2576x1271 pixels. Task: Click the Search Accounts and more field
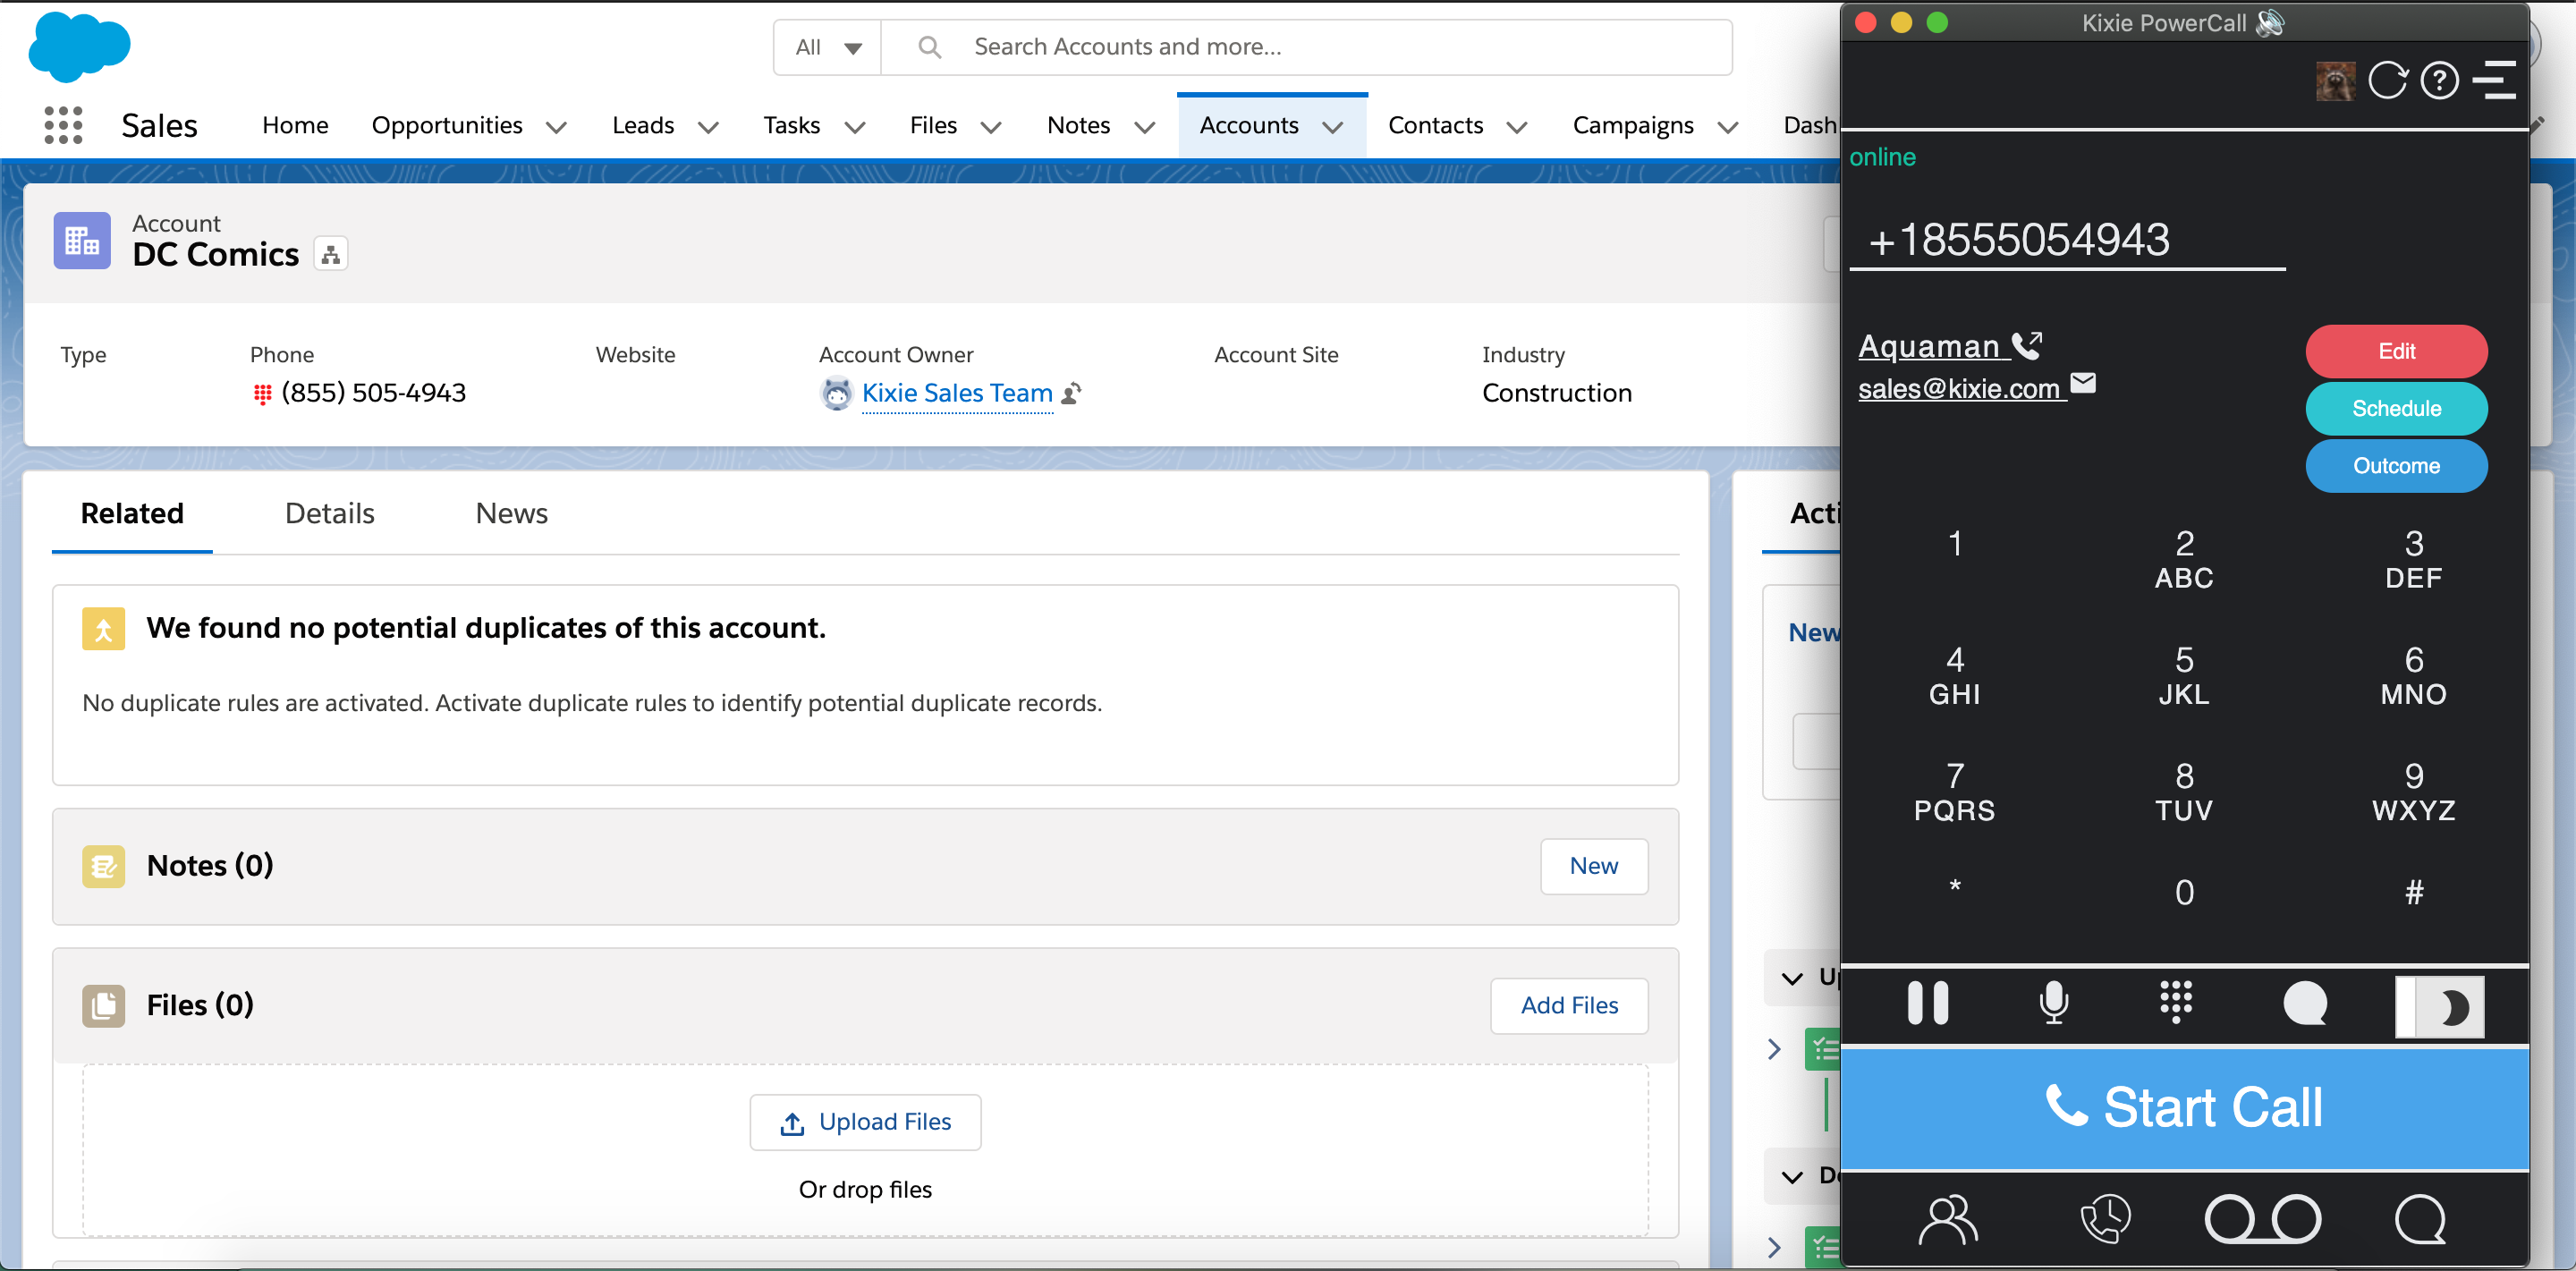(x=1306, y=47)
